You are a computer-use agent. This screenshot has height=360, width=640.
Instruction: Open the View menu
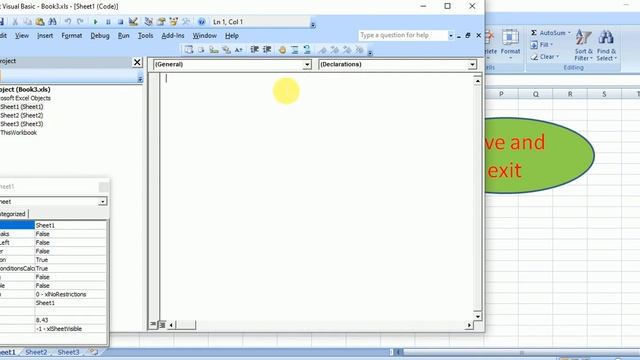(22, 36)
